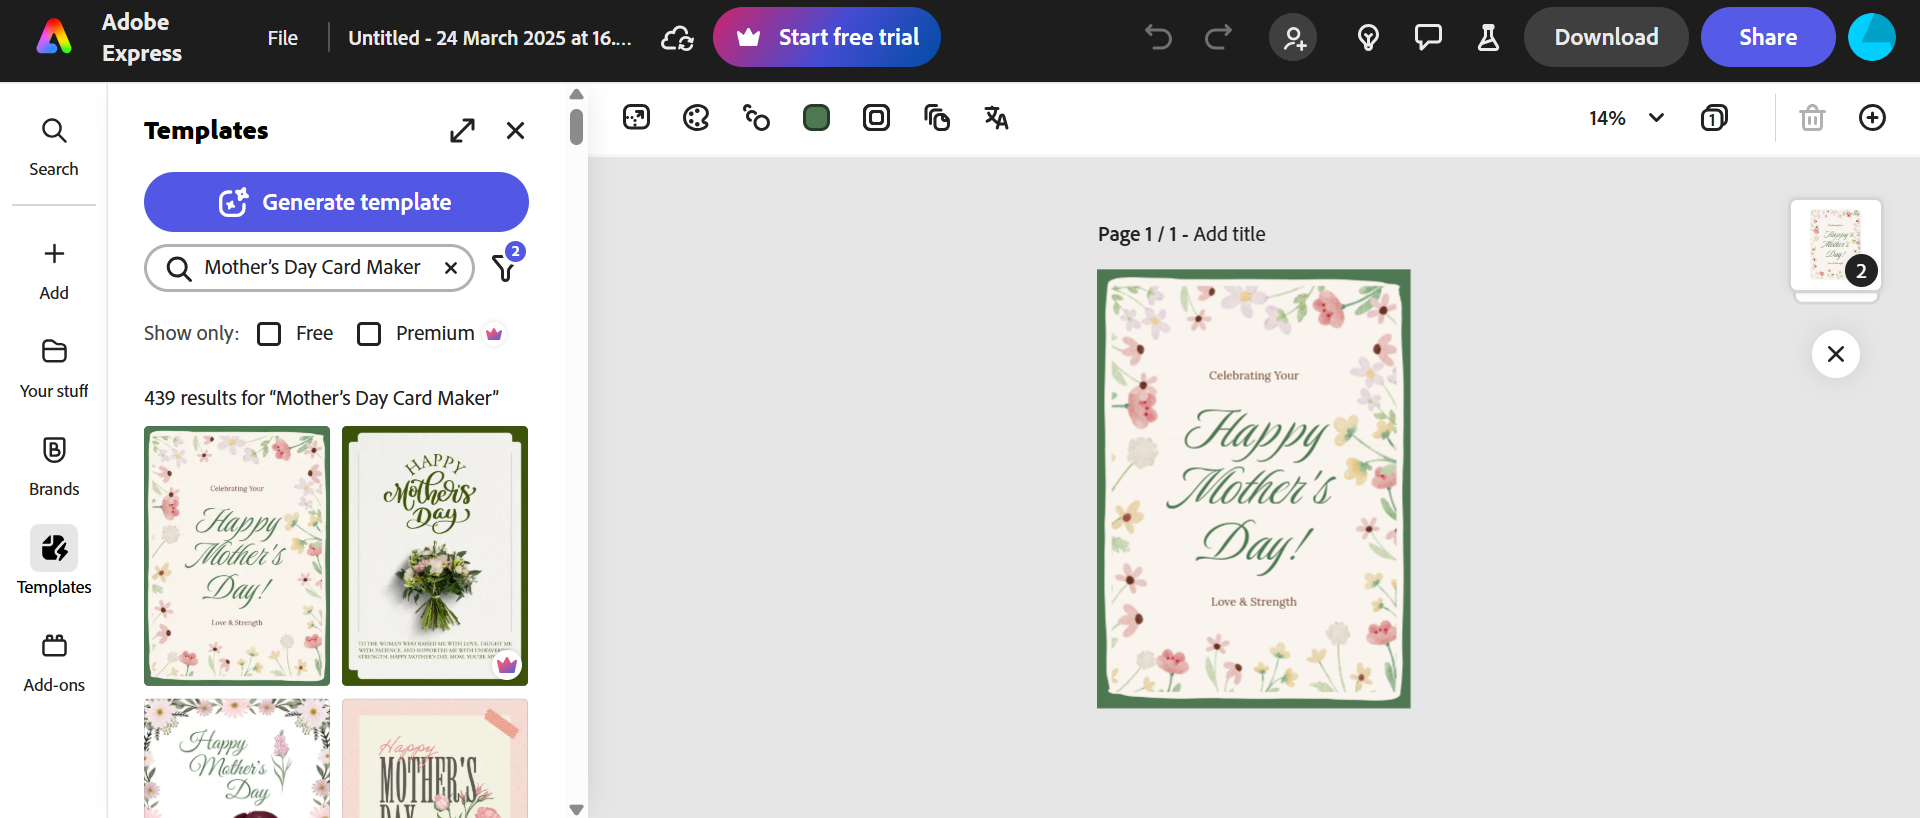Viewport: 1920px width, 818px height.
Task: Download the design
Action: pyautogui.click(x=1606, y=37)
